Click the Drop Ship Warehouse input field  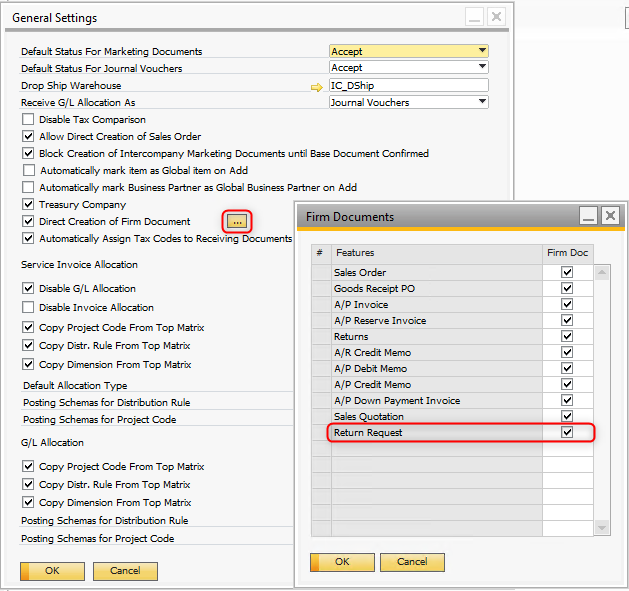click(408, 86)
